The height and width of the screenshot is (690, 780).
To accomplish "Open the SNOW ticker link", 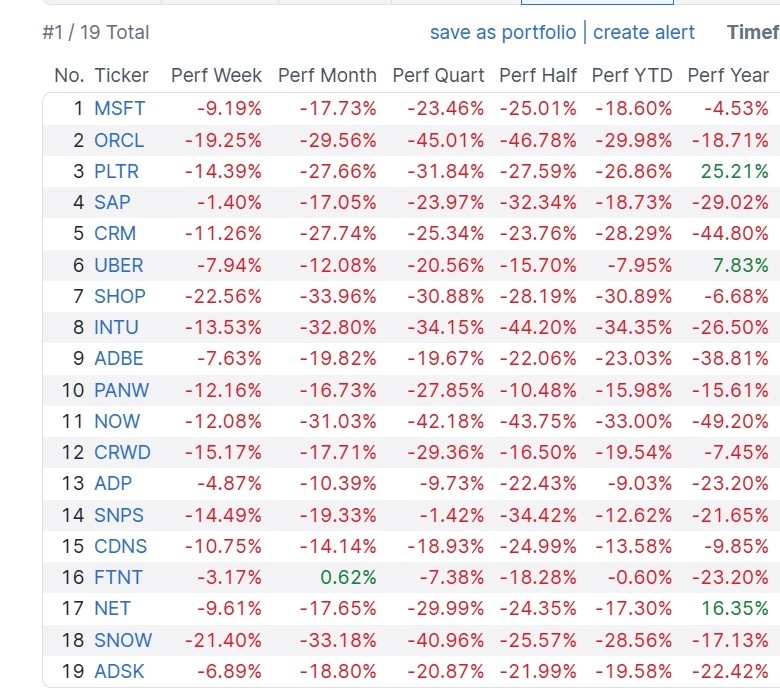I will pos(123,640).
